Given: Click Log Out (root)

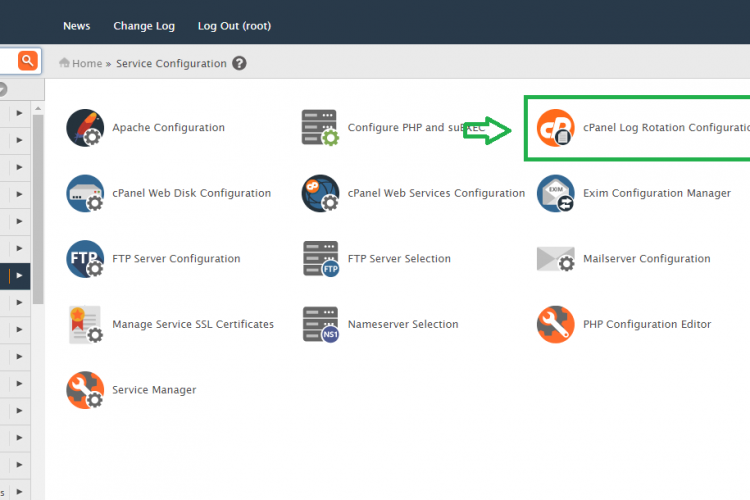Looking at the screenshot, I should coord(234,26).
